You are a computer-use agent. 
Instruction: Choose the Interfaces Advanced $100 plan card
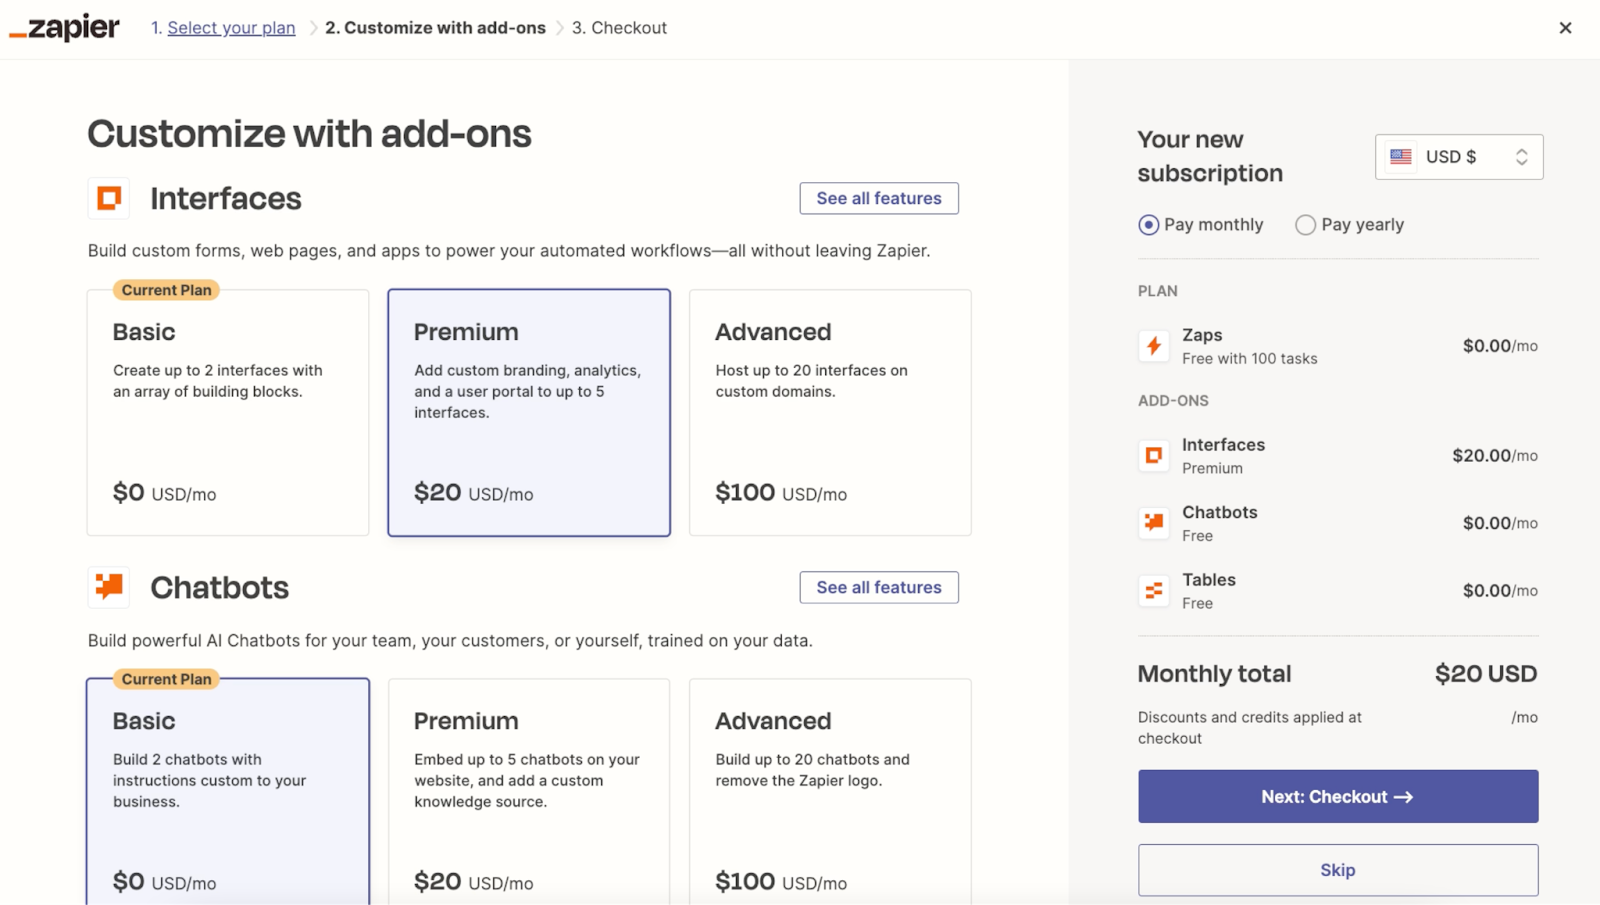point(830,413)
